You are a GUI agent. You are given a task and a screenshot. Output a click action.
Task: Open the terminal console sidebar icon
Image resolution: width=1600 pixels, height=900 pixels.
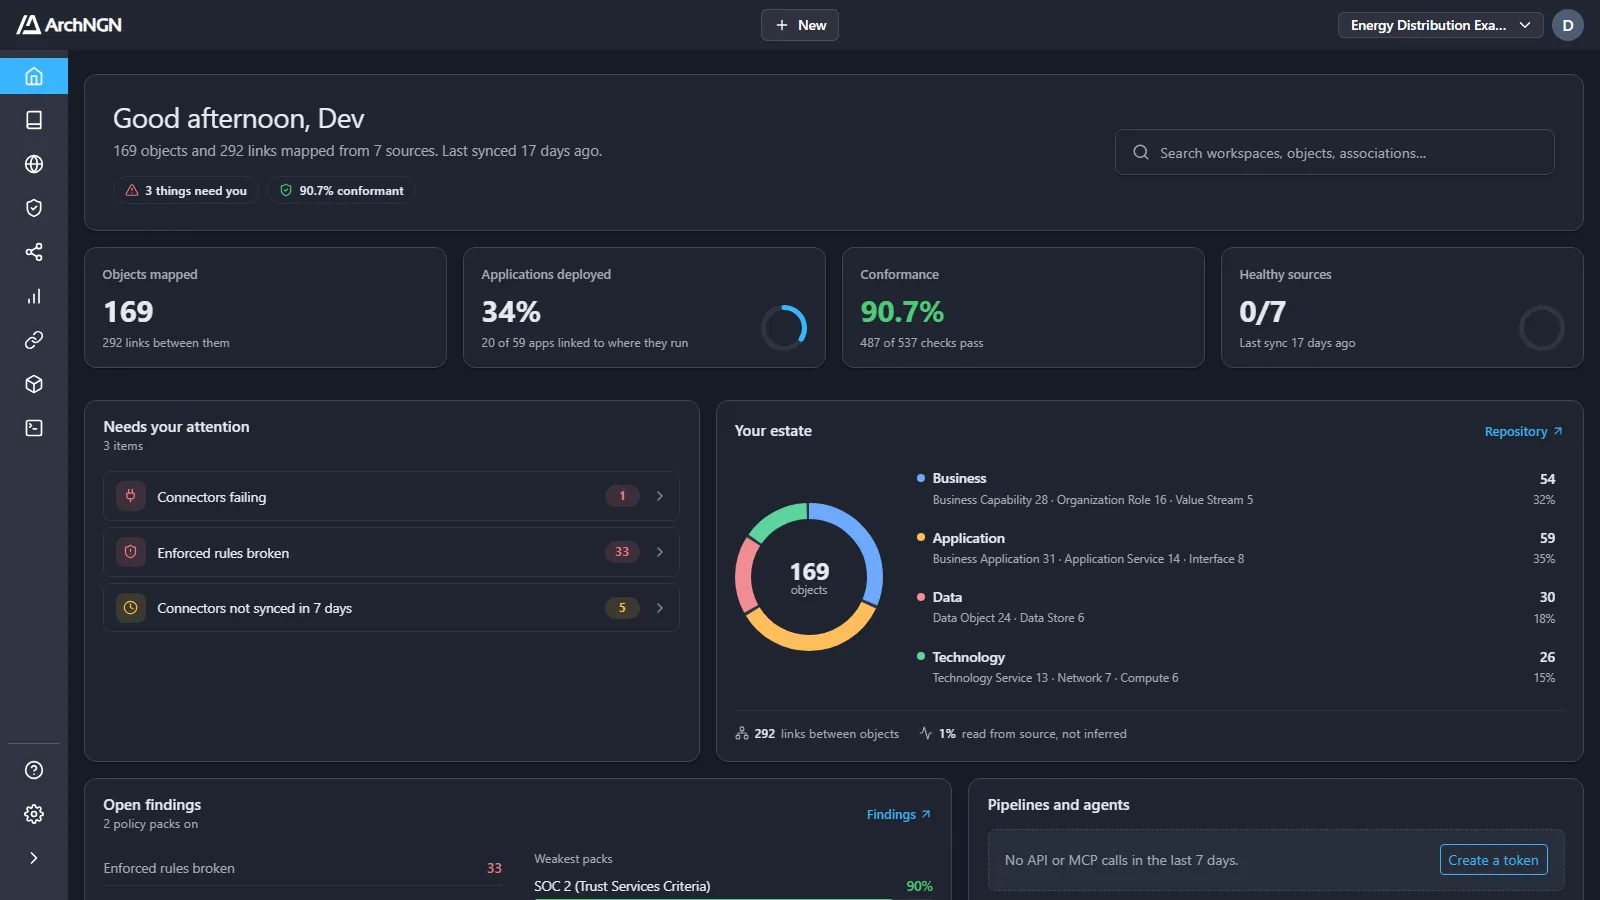(34, 428)
